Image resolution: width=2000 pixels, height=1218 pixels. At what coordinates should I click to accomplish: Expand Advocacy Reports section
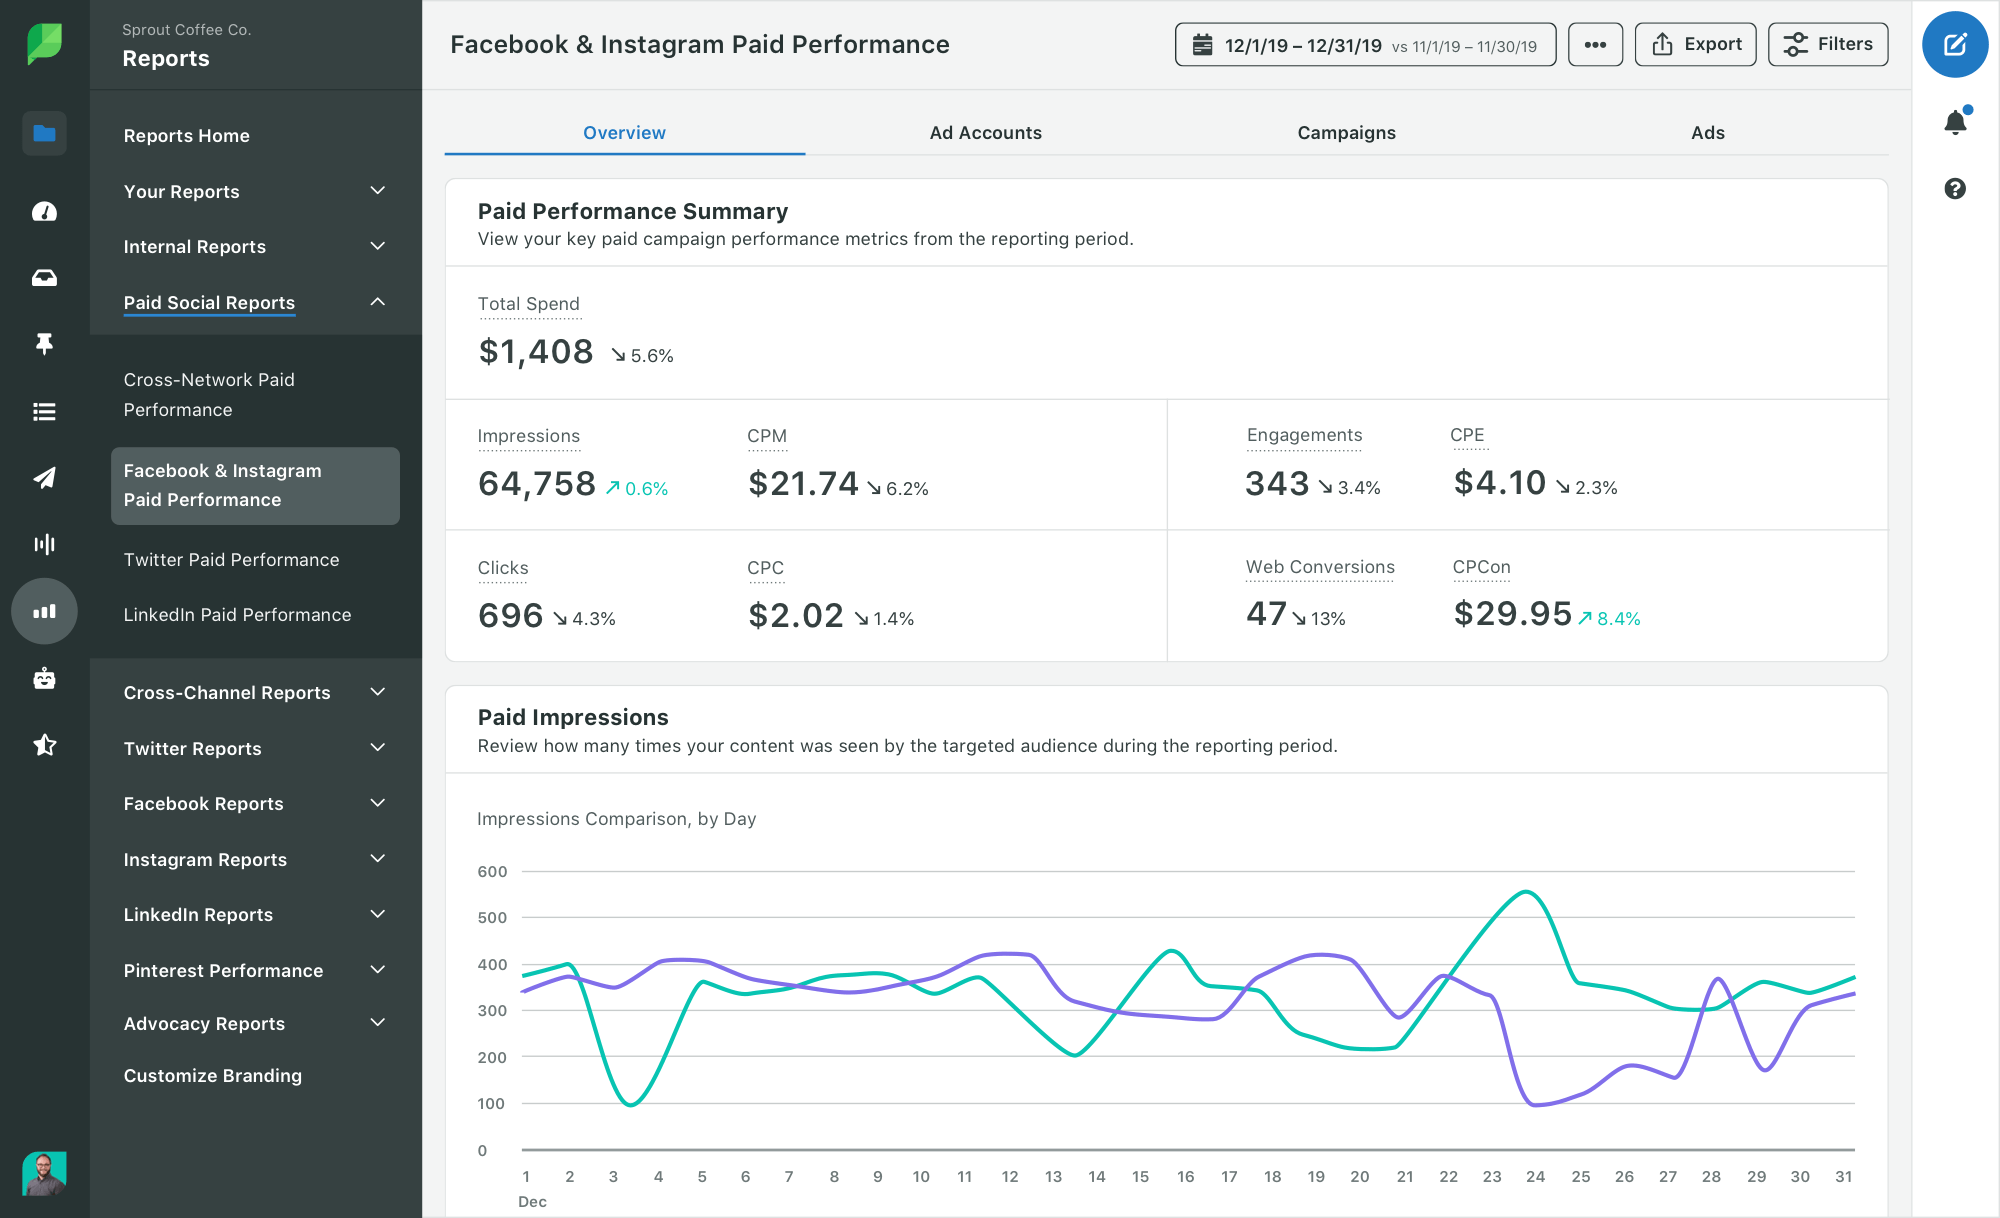point(255,1023)
